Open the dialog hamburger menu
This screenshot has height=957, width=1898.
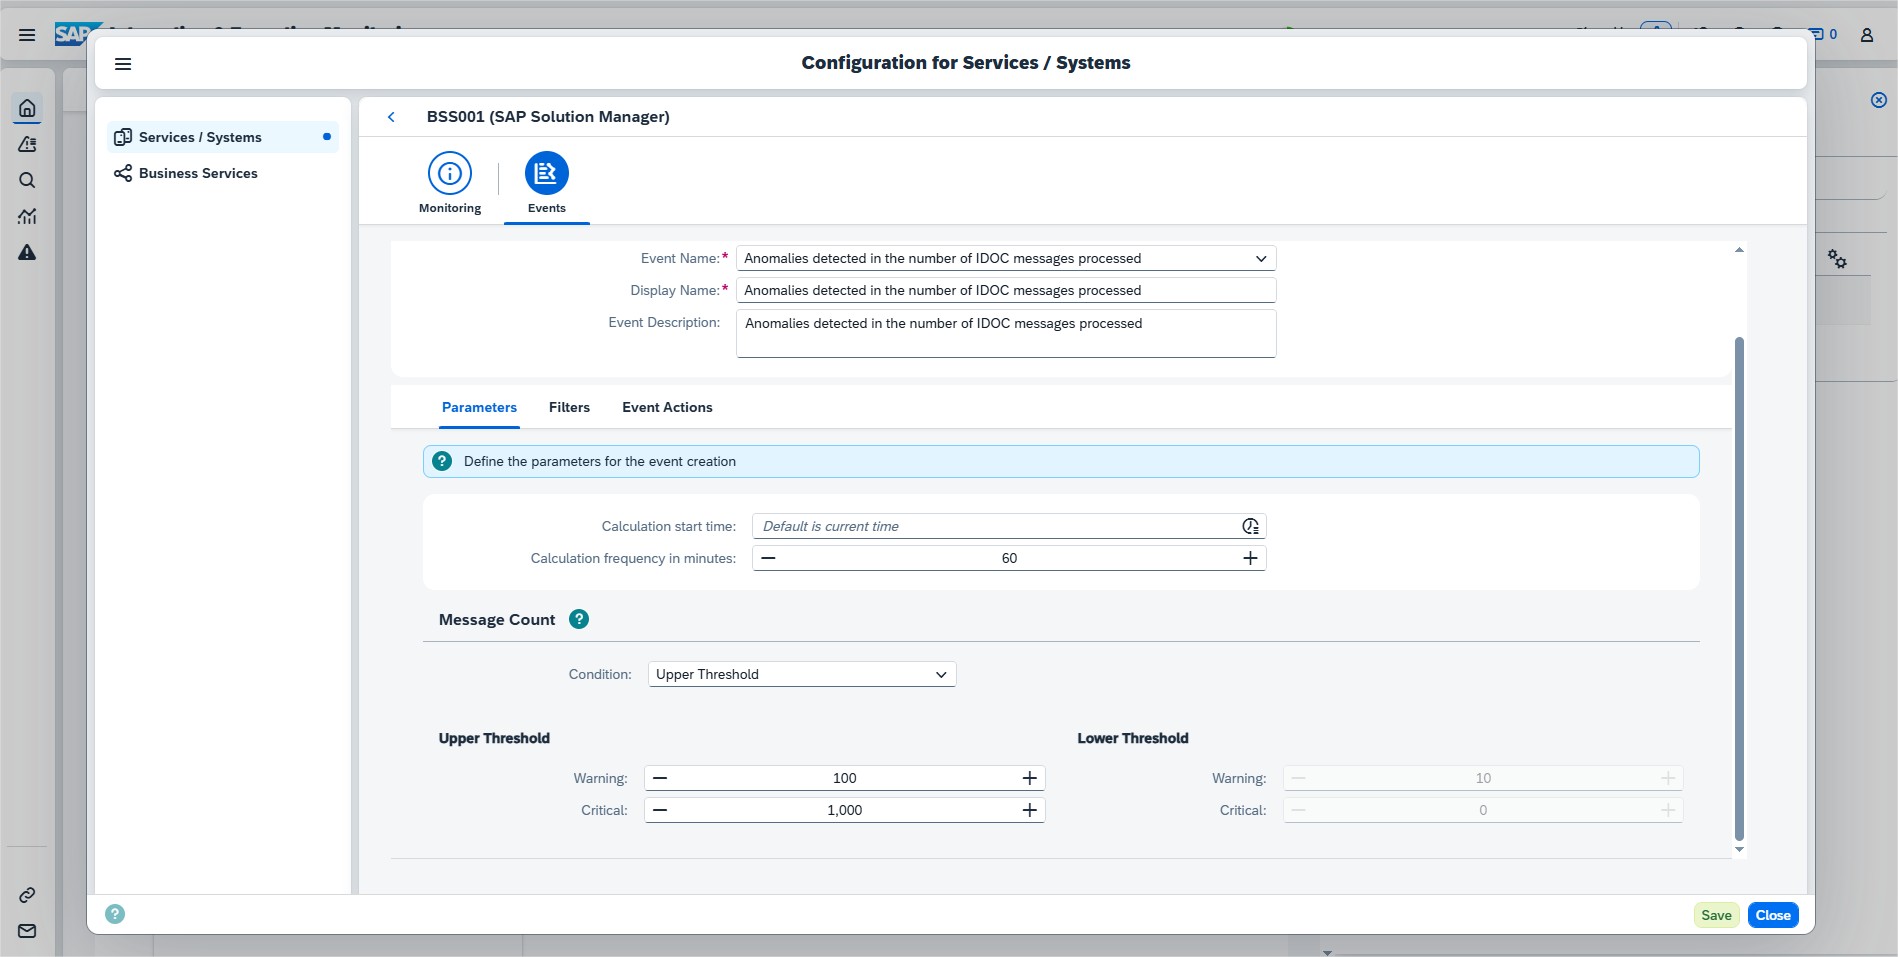123,64
